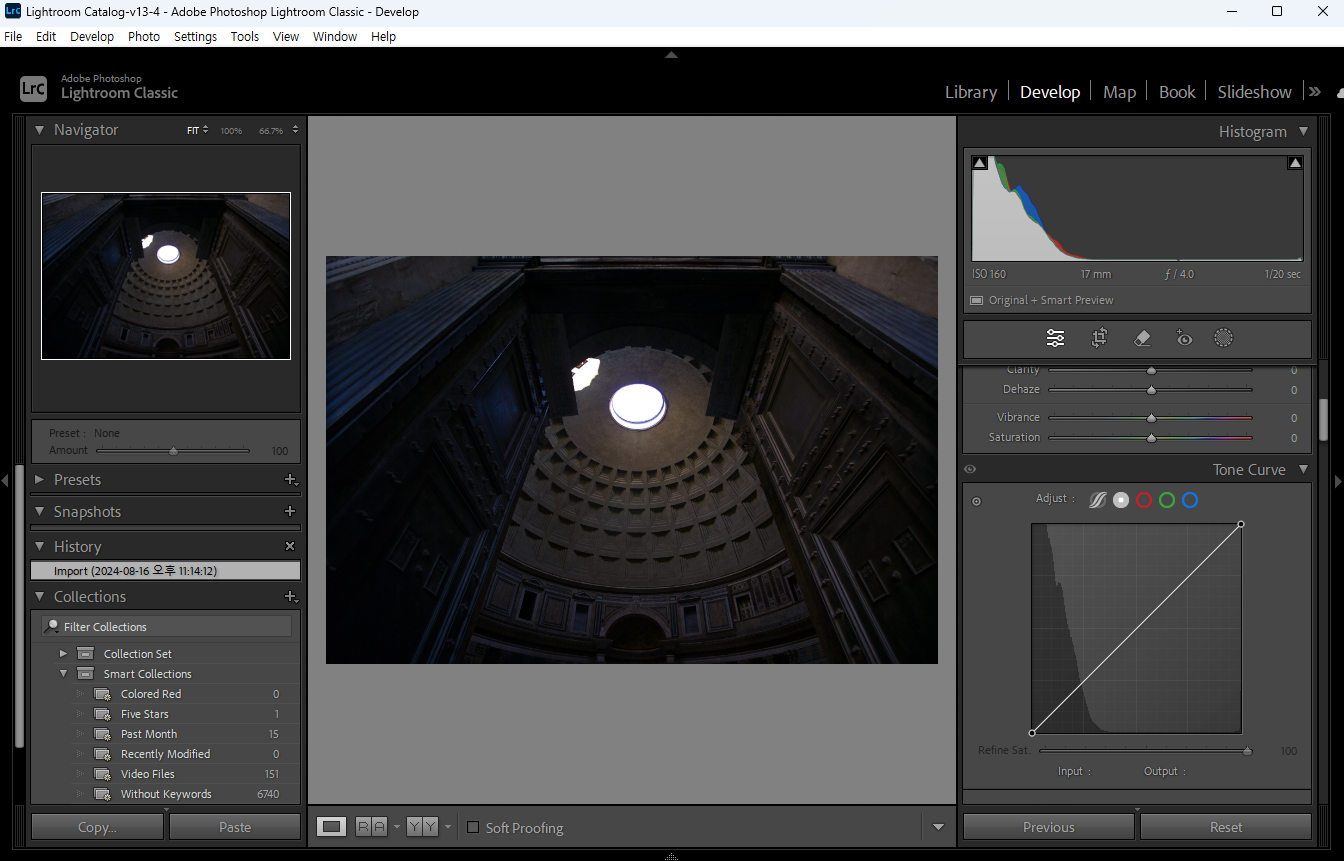Add a new preset with plus icon
Screen dimensions: 1344x861
pyautogui.click(x=290, y=480)
